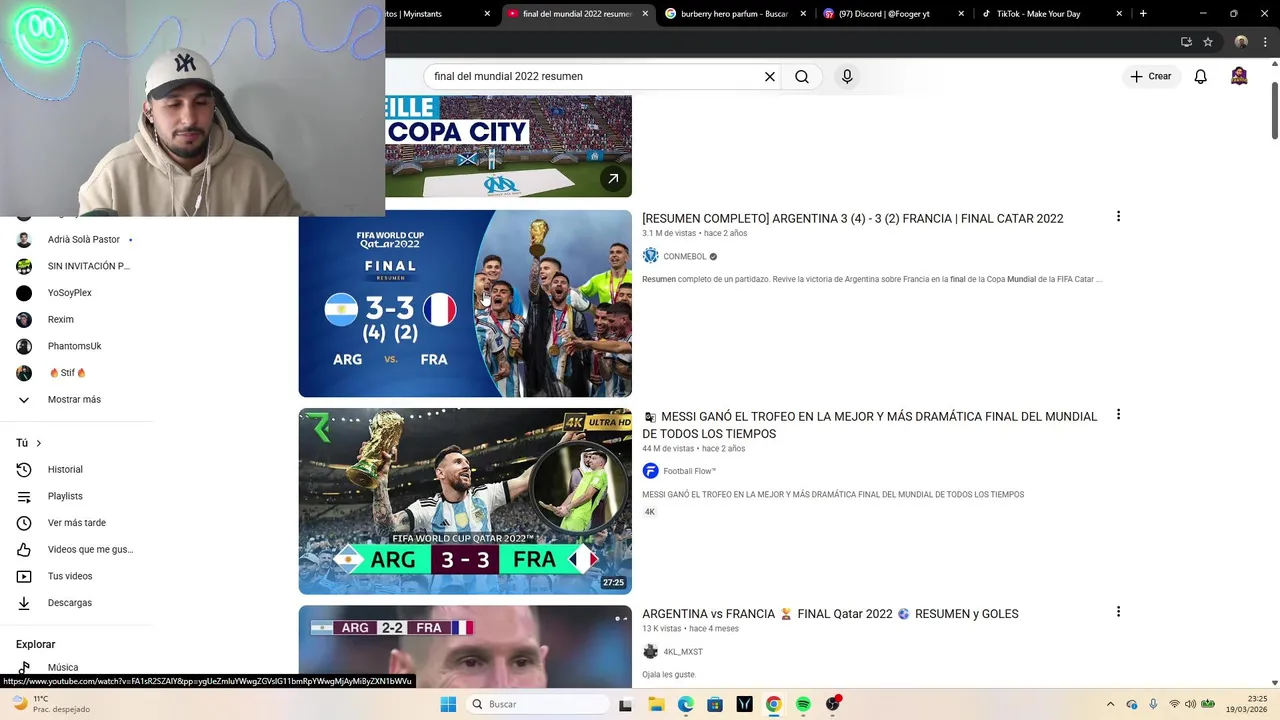
Task: Close the TikTok tab
Action: [x=1119, y=14]
